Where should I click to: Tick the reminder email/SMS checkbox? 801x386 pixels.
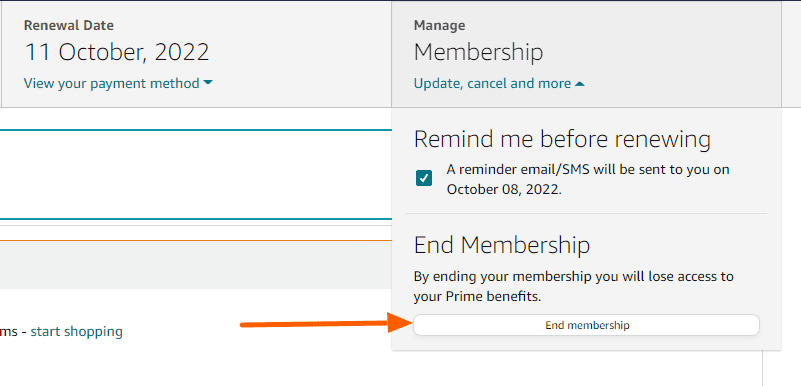[424, 178]
